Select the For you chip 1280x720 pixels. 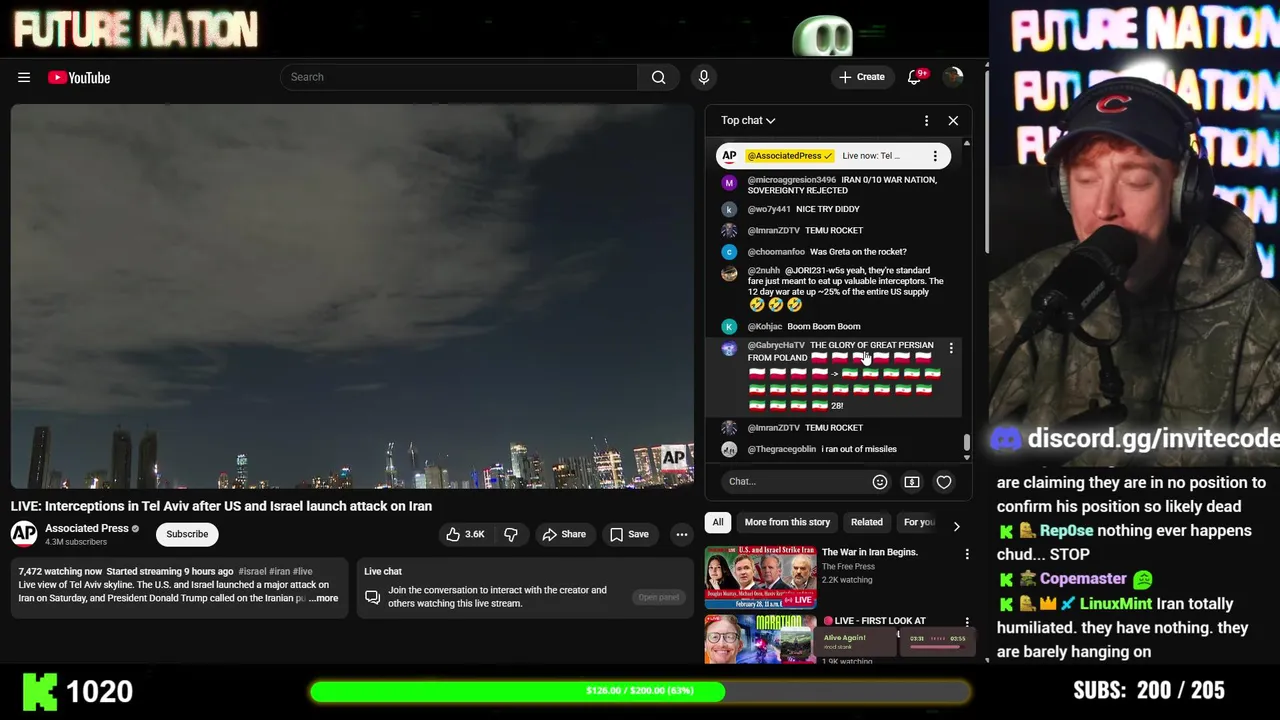coord(918,522)
